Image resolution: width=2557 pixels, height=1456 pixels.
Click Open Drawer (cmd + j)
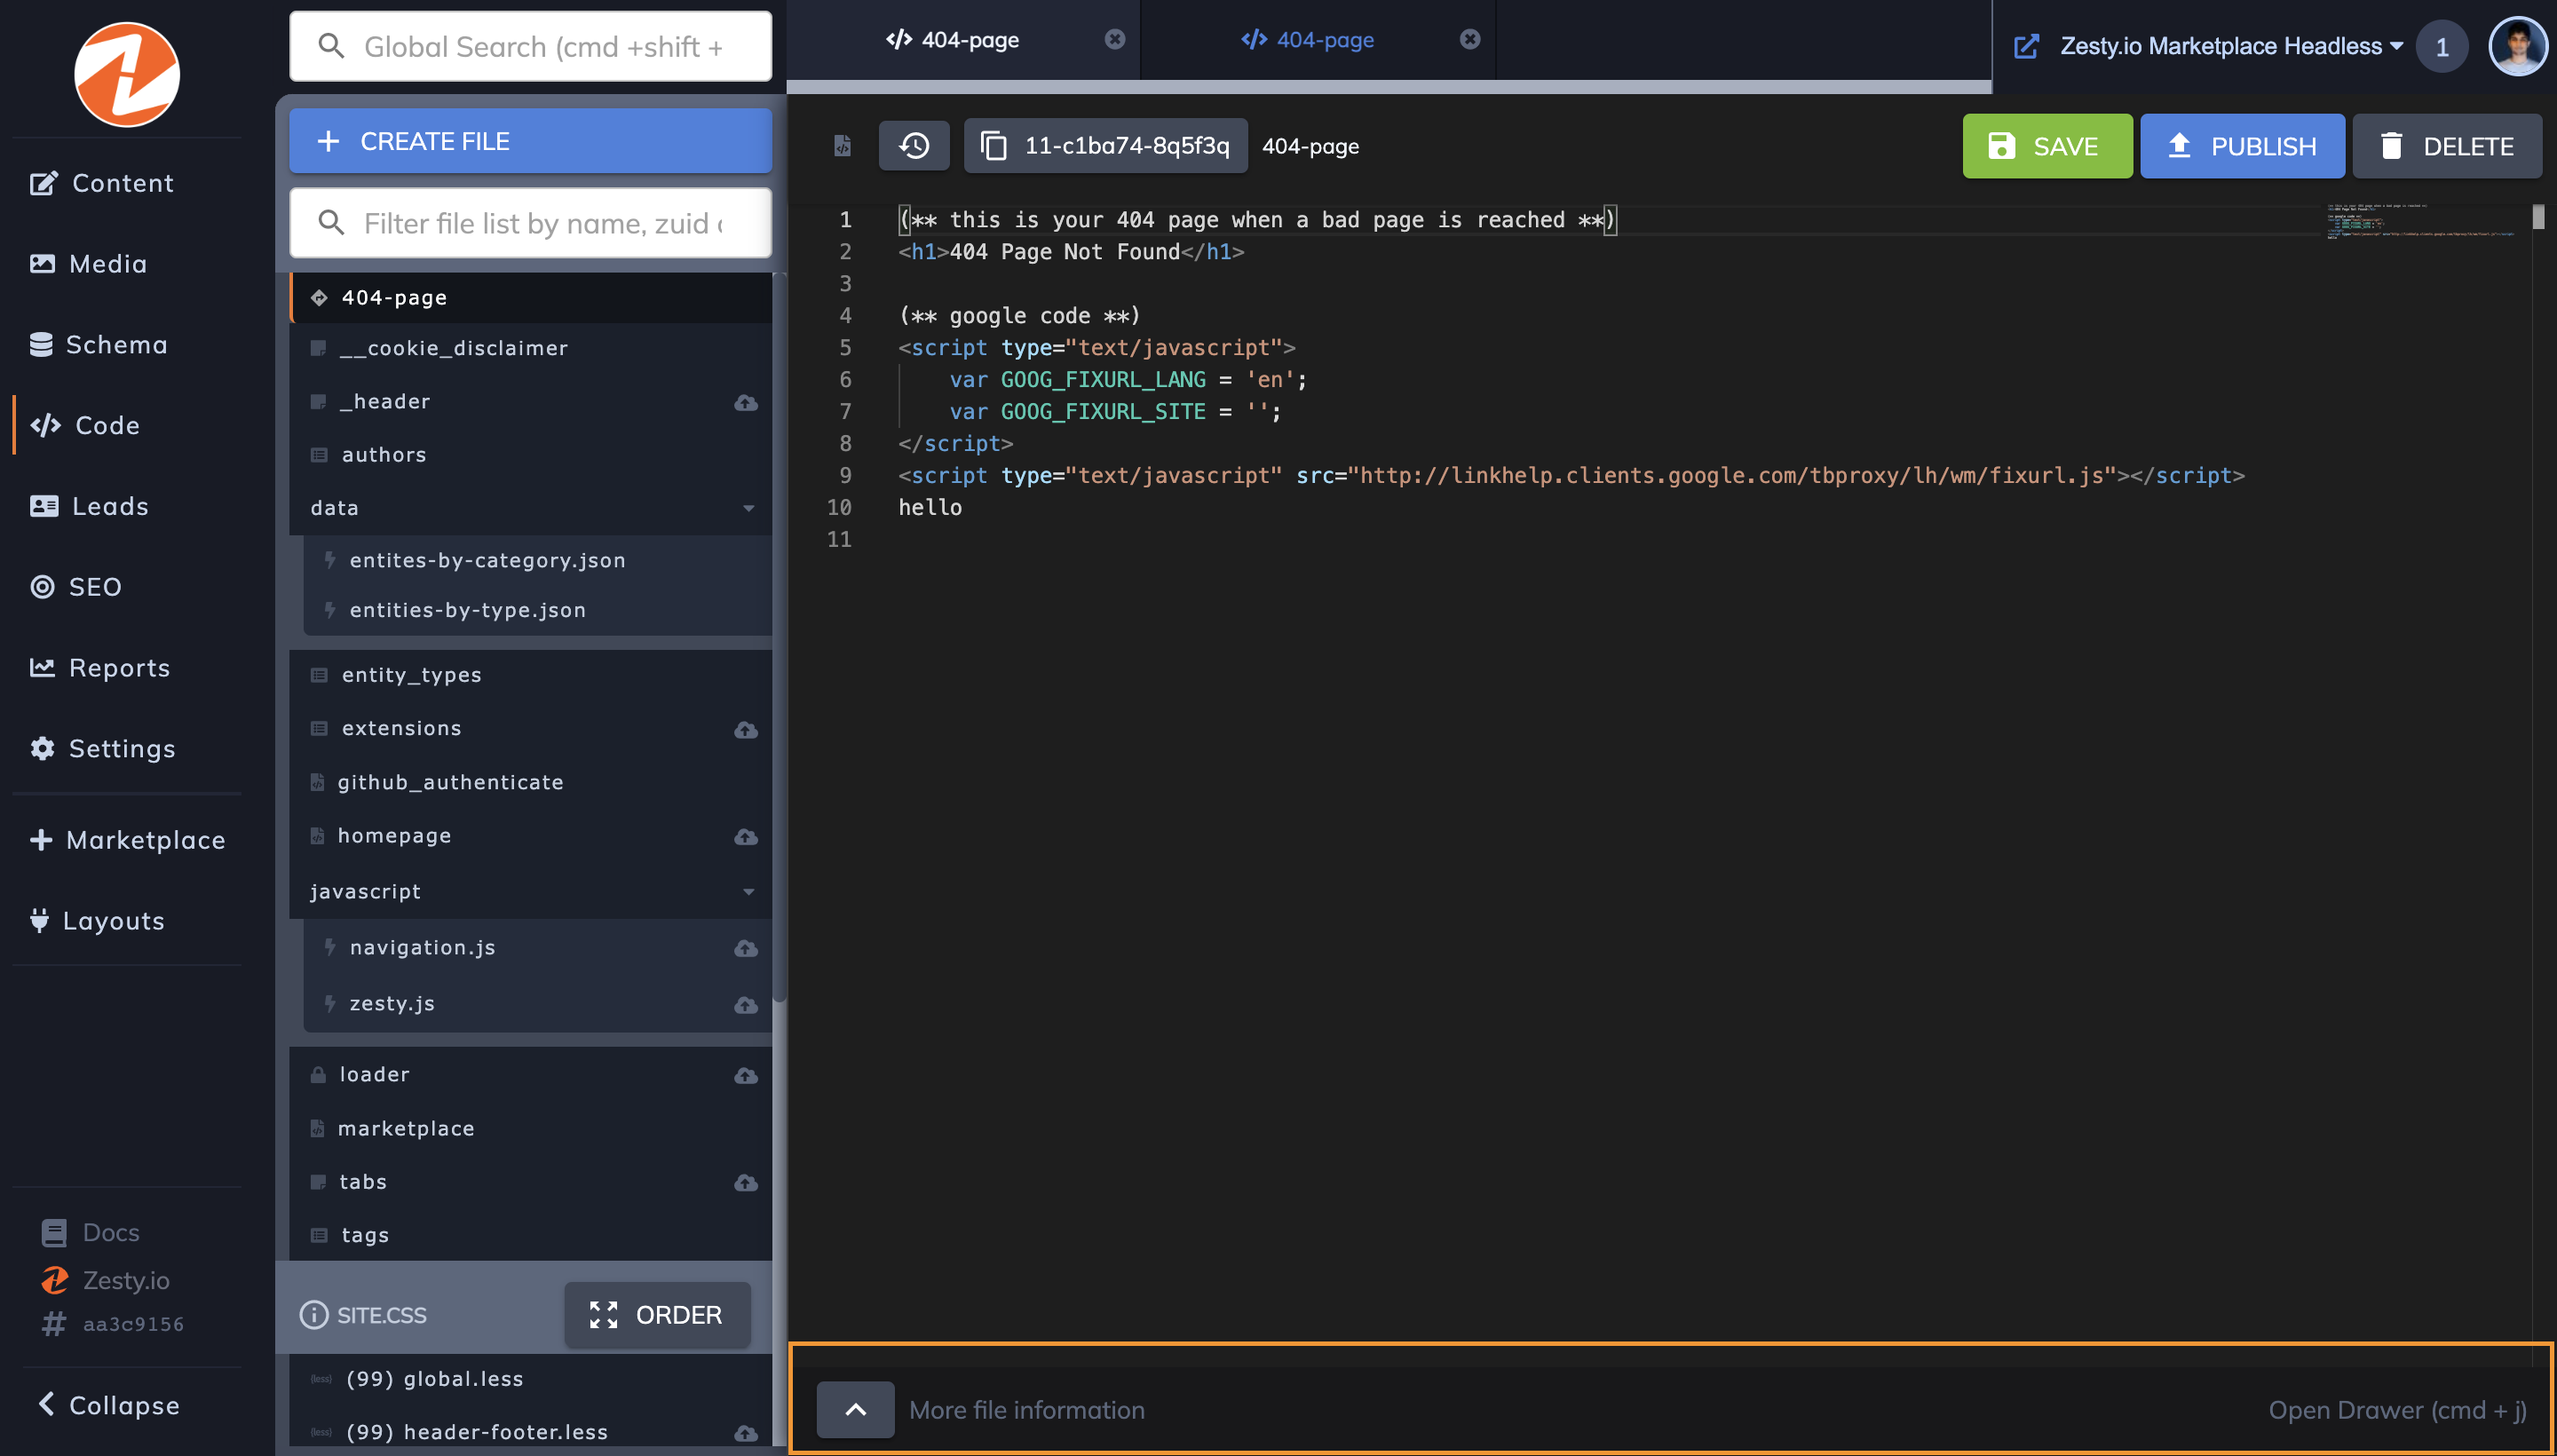(x=2397, y=1411)
